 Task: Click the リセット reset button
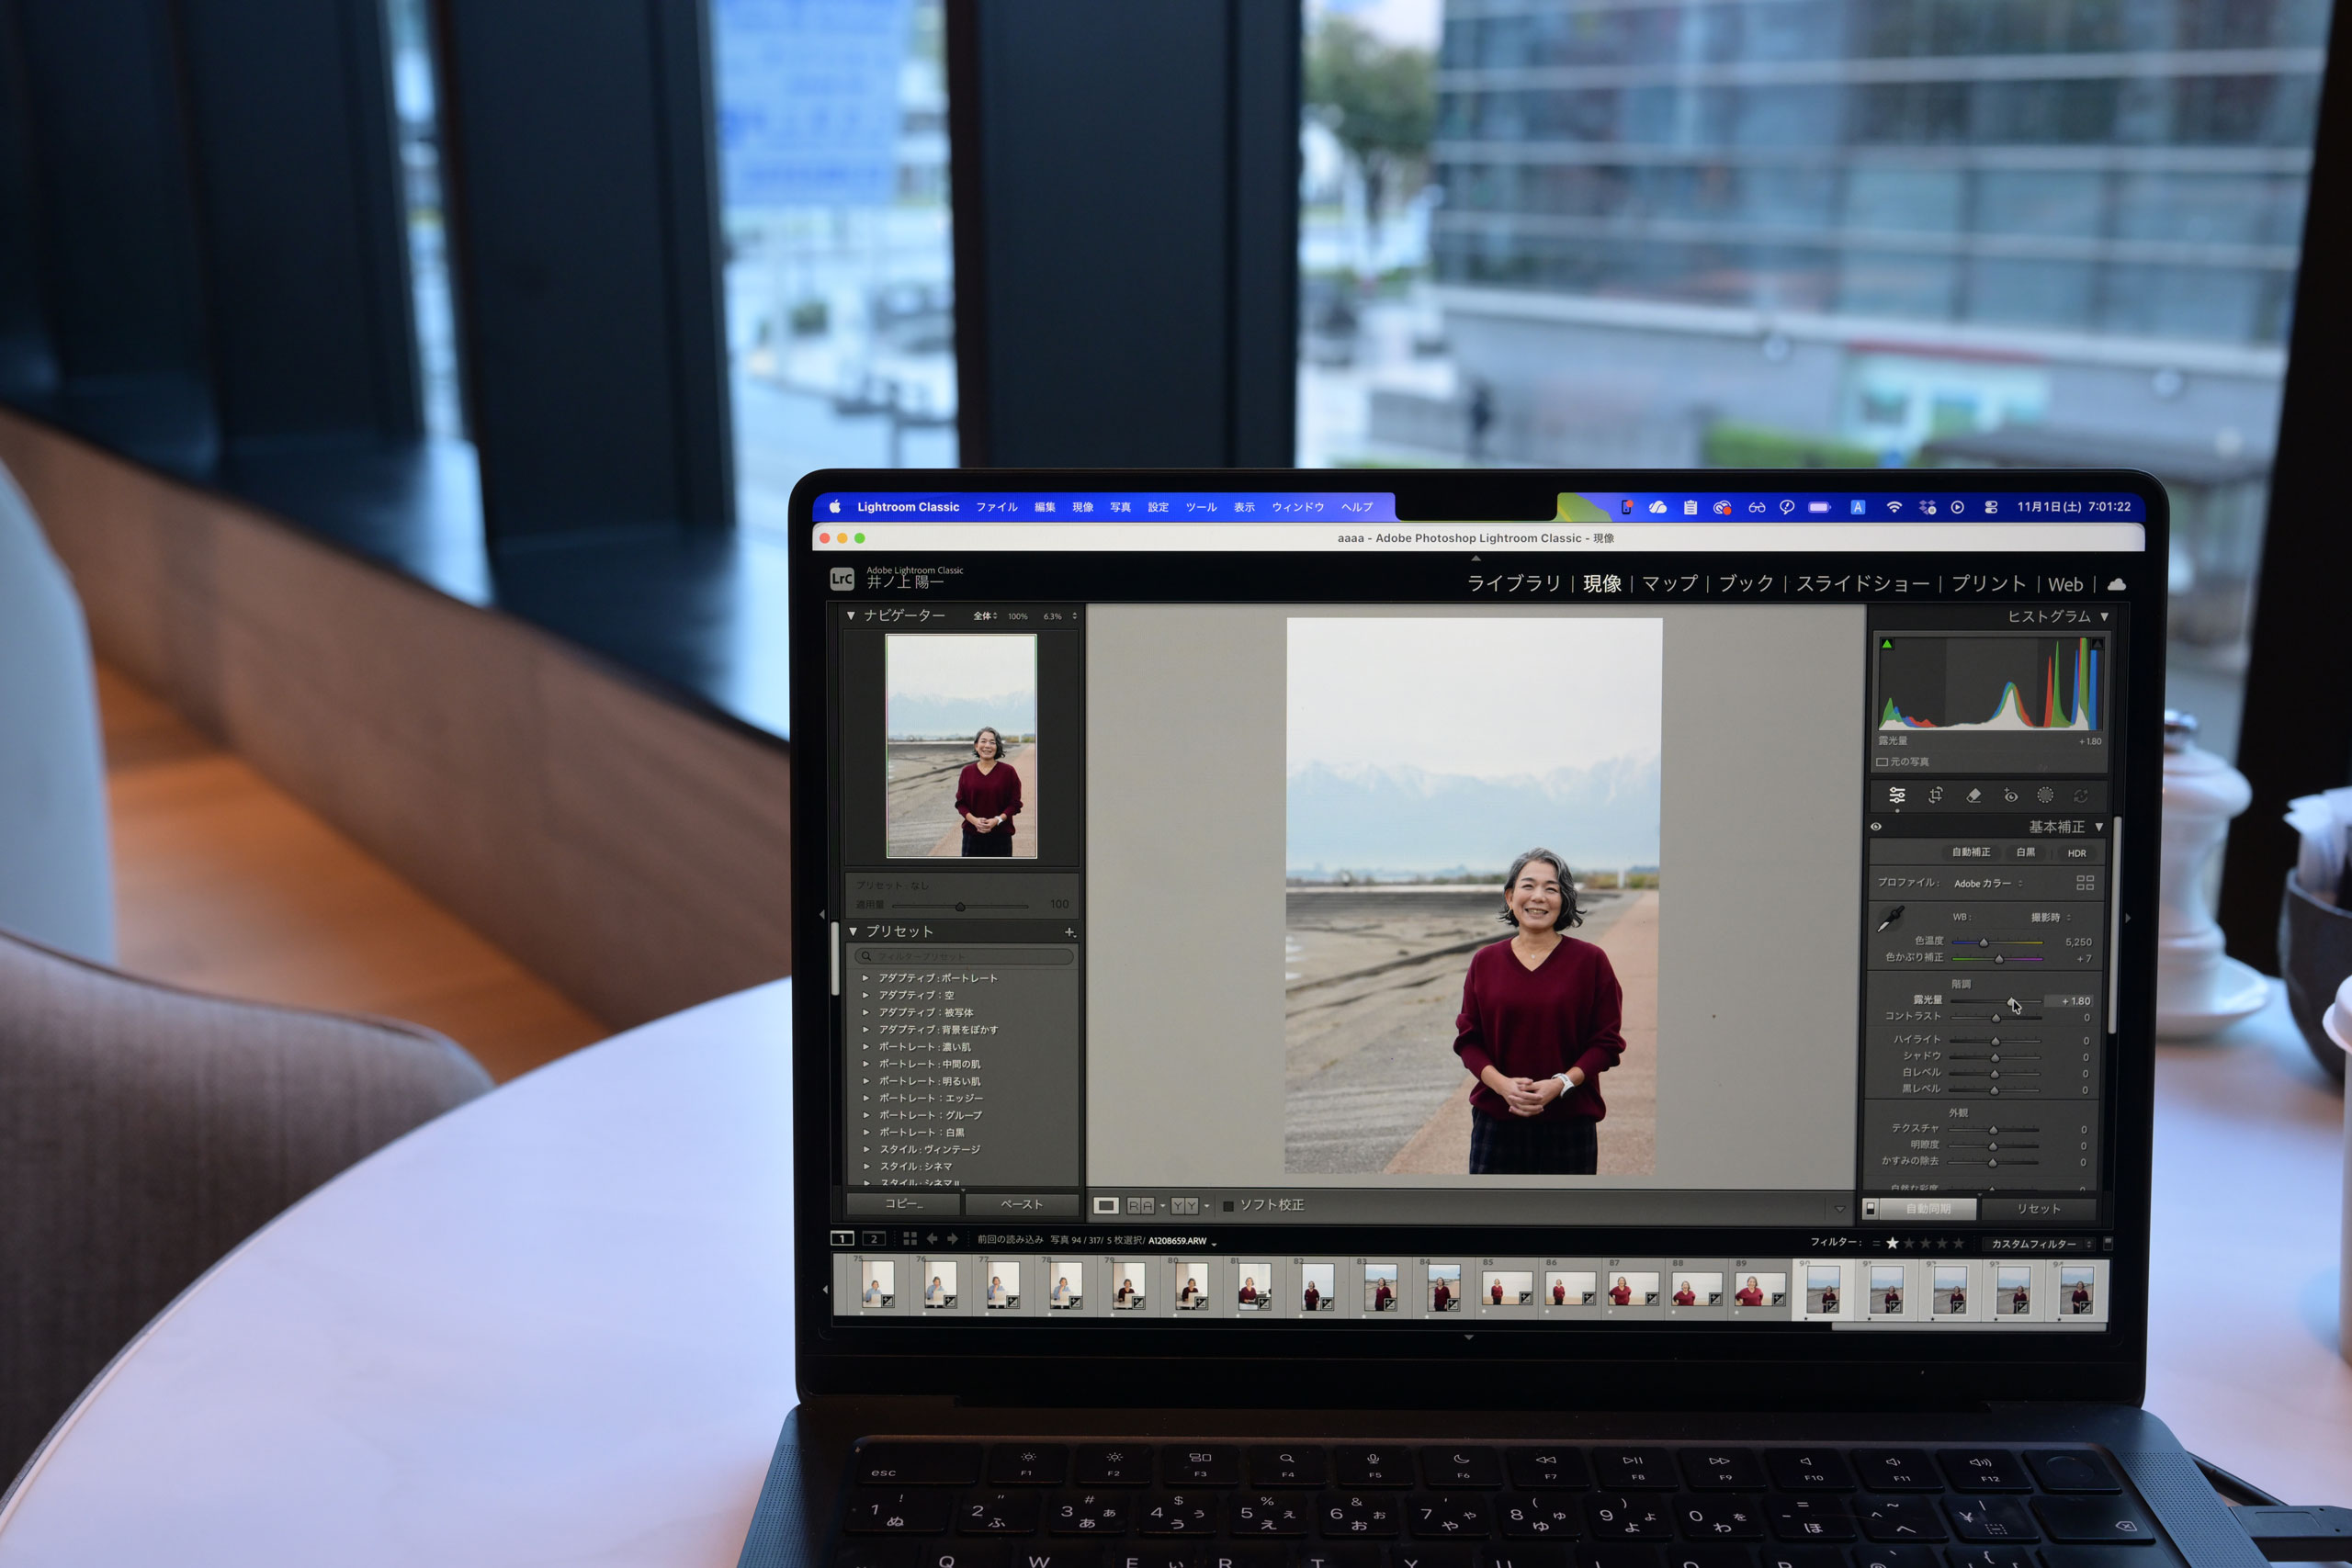click(x=2038, y=1209)
